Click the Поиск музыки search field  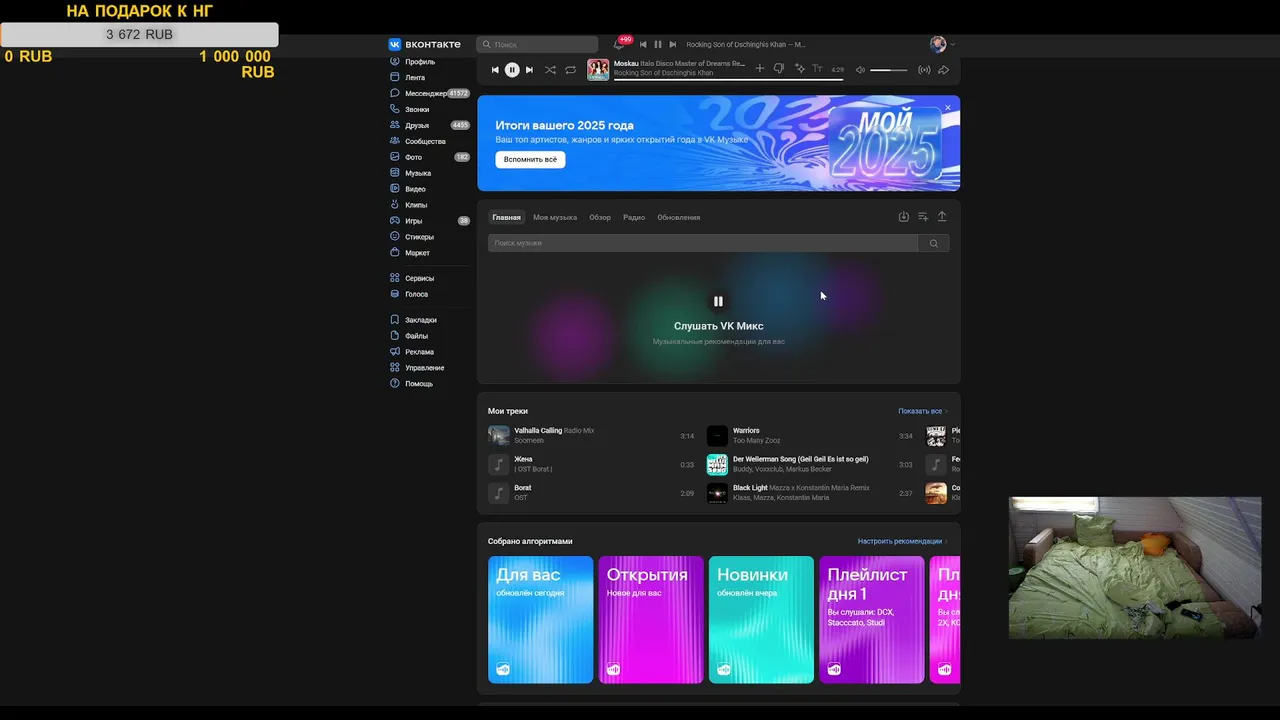[x=703, y=243]
